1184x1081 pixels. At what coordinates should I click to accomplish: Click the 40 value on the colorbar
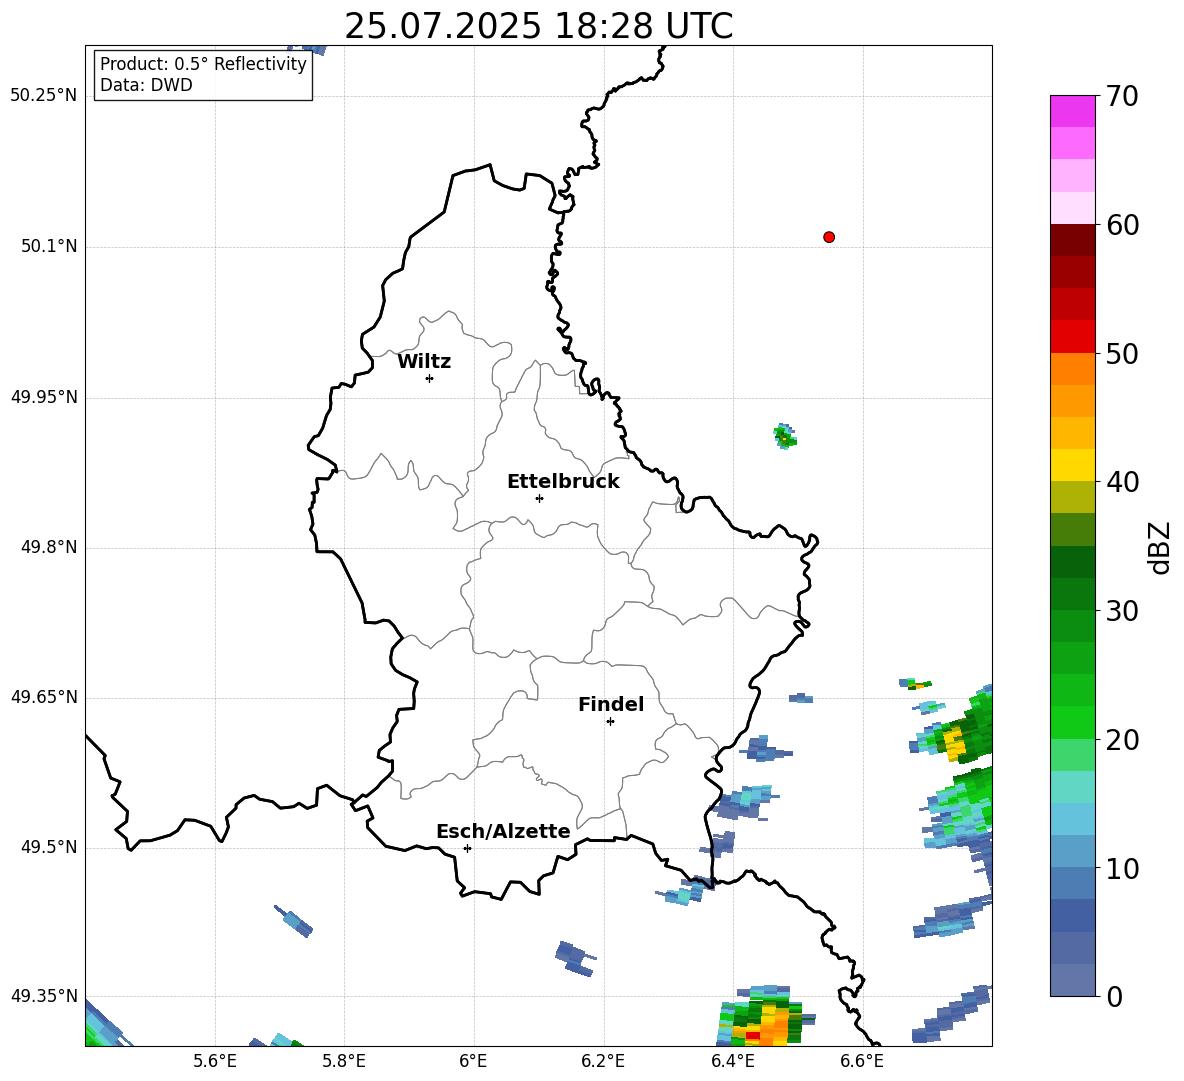point(1122,482)
